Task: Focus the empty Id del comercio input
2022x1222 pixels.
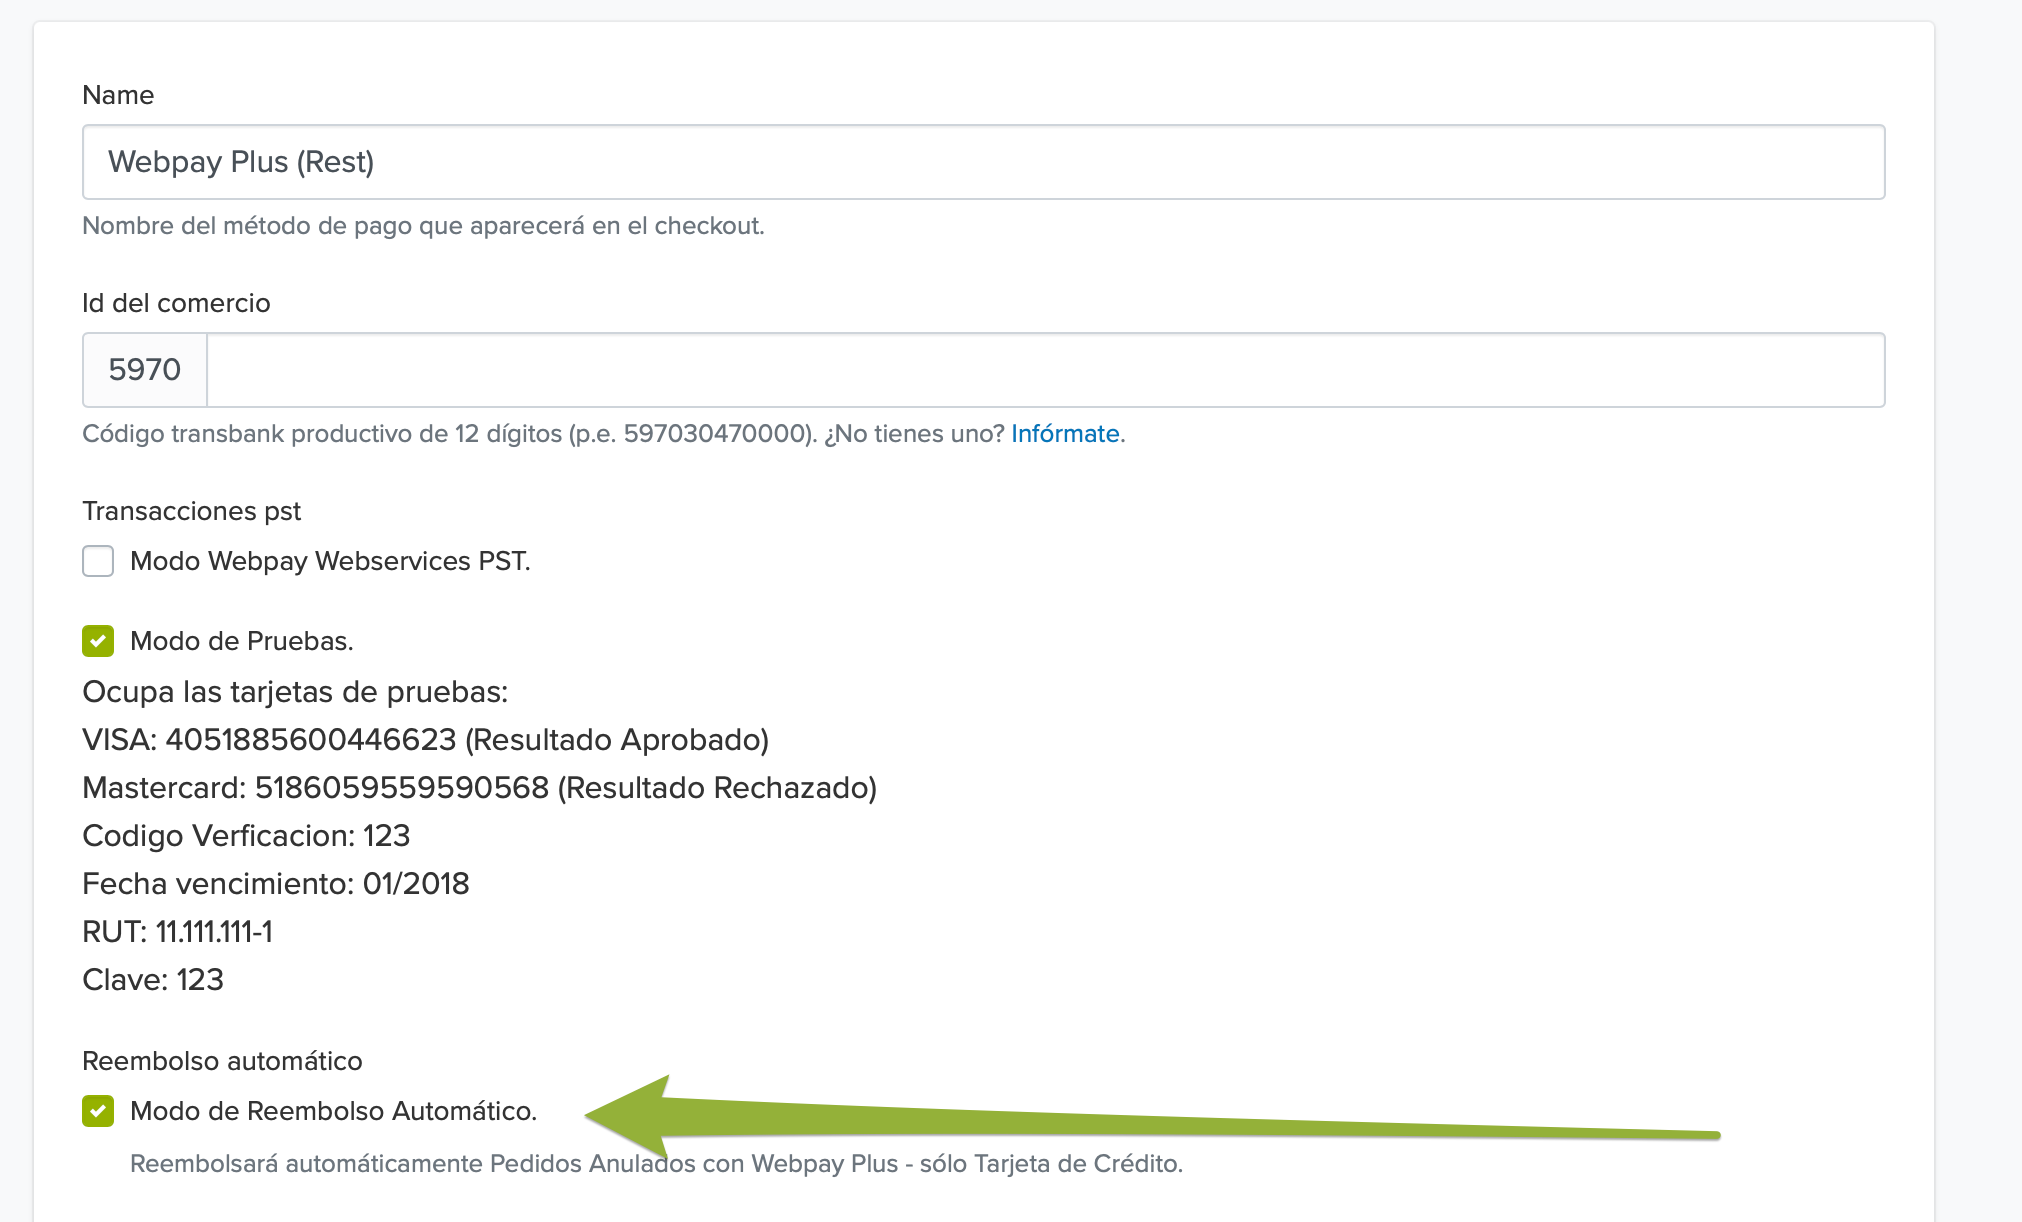Action: [1045, 370]
